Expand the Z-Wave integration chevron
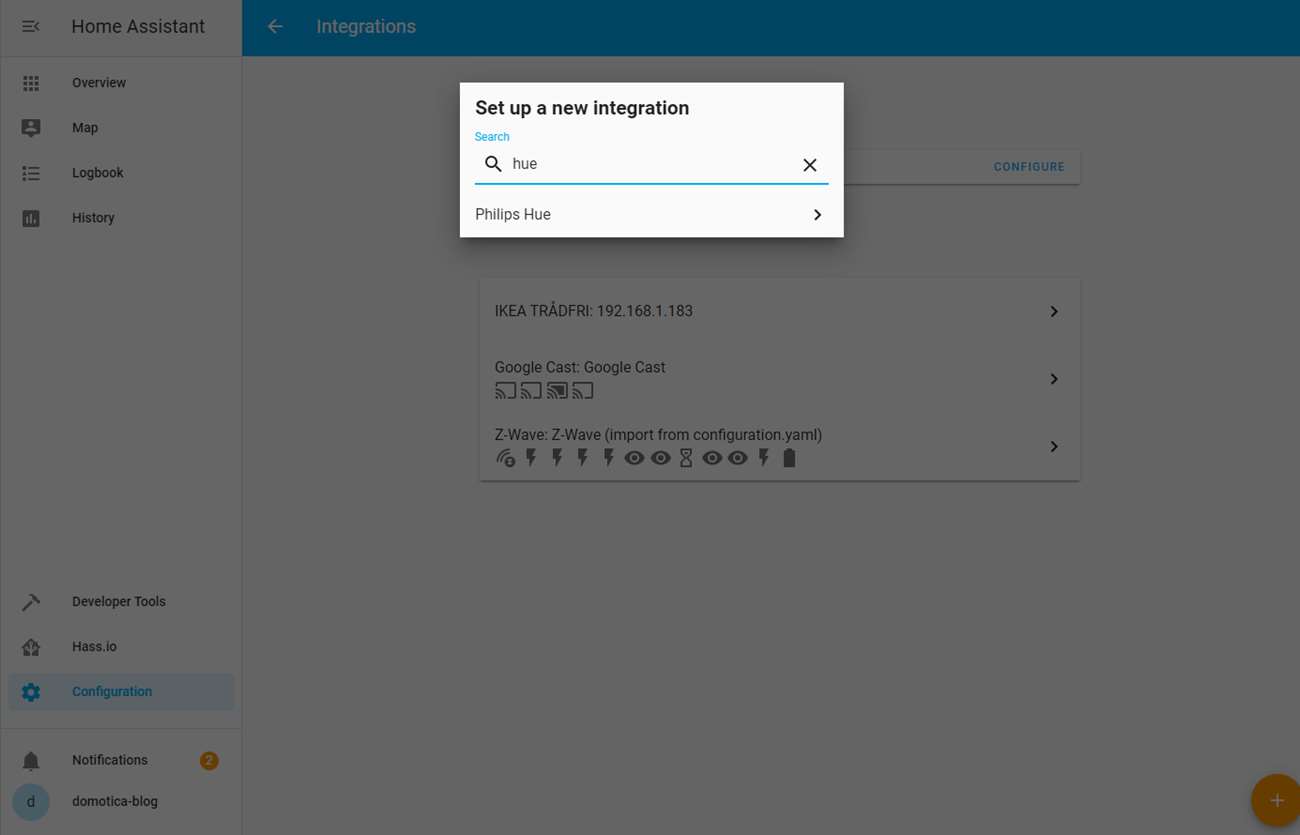 (1054, 447)
